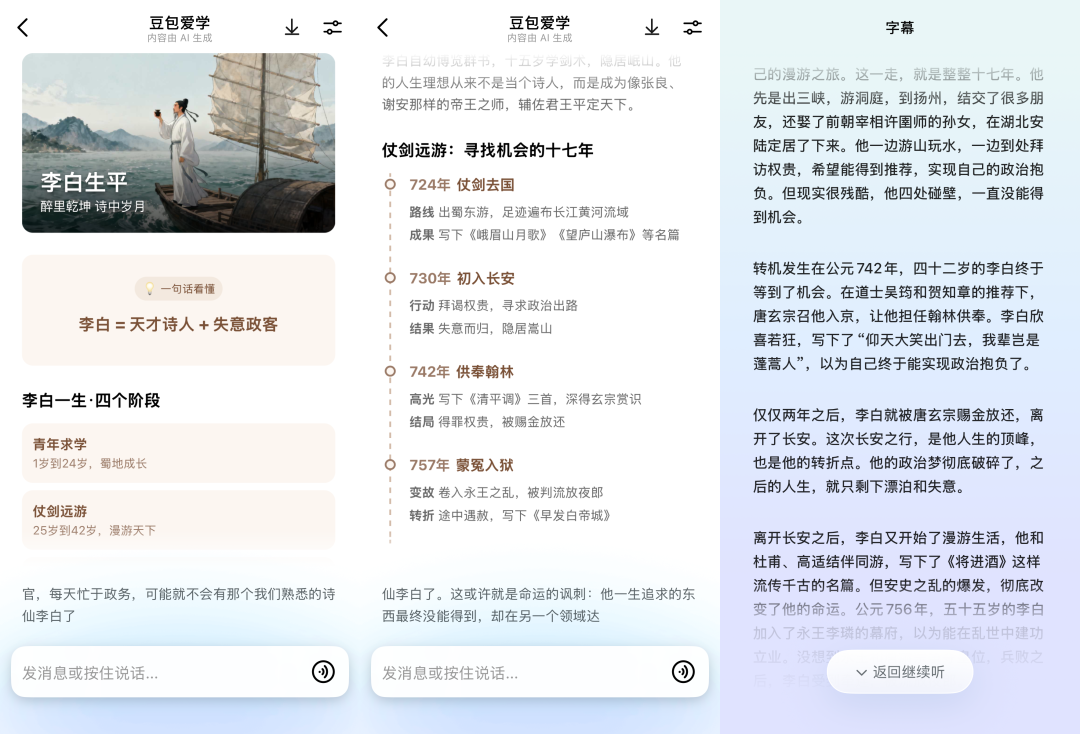Viewport: 1080px width, 734px height.
Task: Click the download icon on the timeline screen
Action: pyautogui.click(x=652, y=28)
